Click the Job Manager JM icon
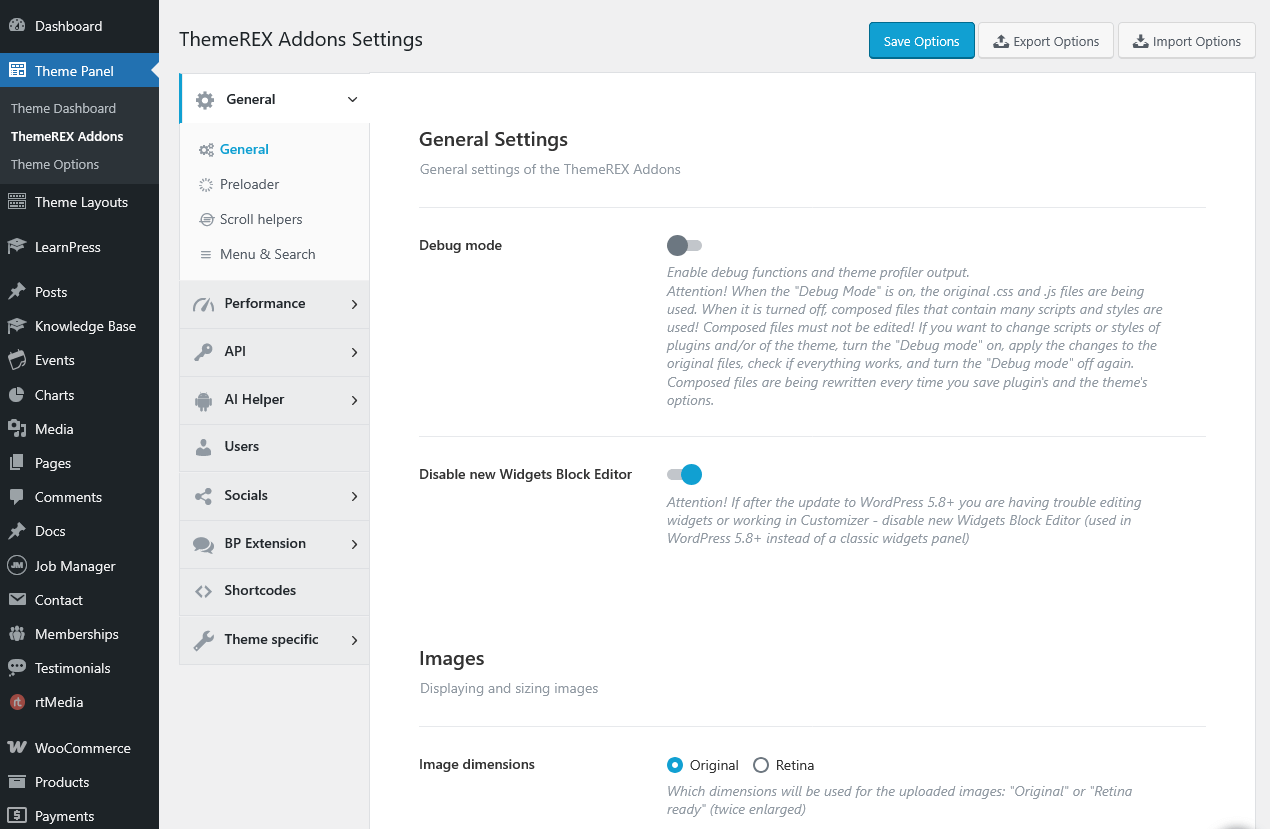This screenshot has width=1270, height=829. 17,566
